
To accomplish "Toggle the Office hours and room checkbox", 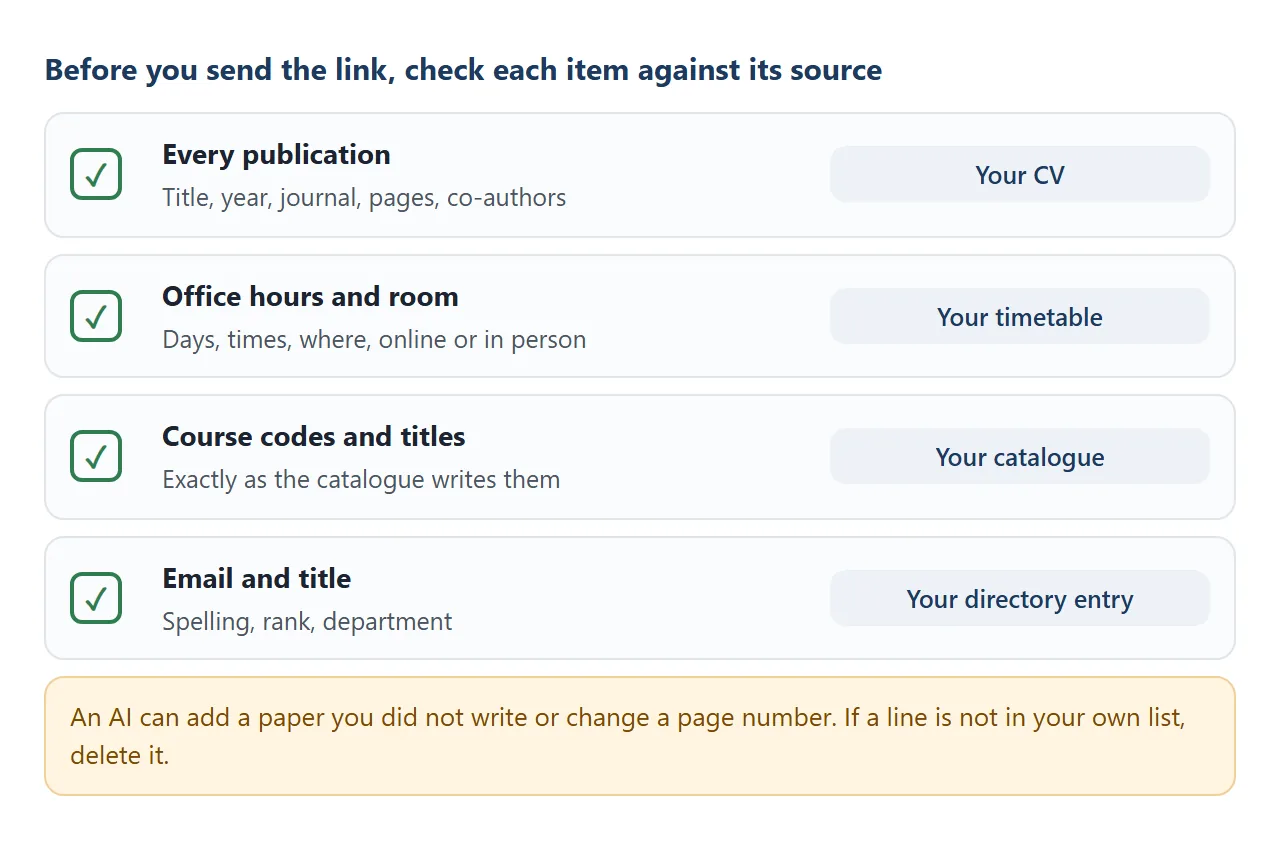I will pos(96,316).
